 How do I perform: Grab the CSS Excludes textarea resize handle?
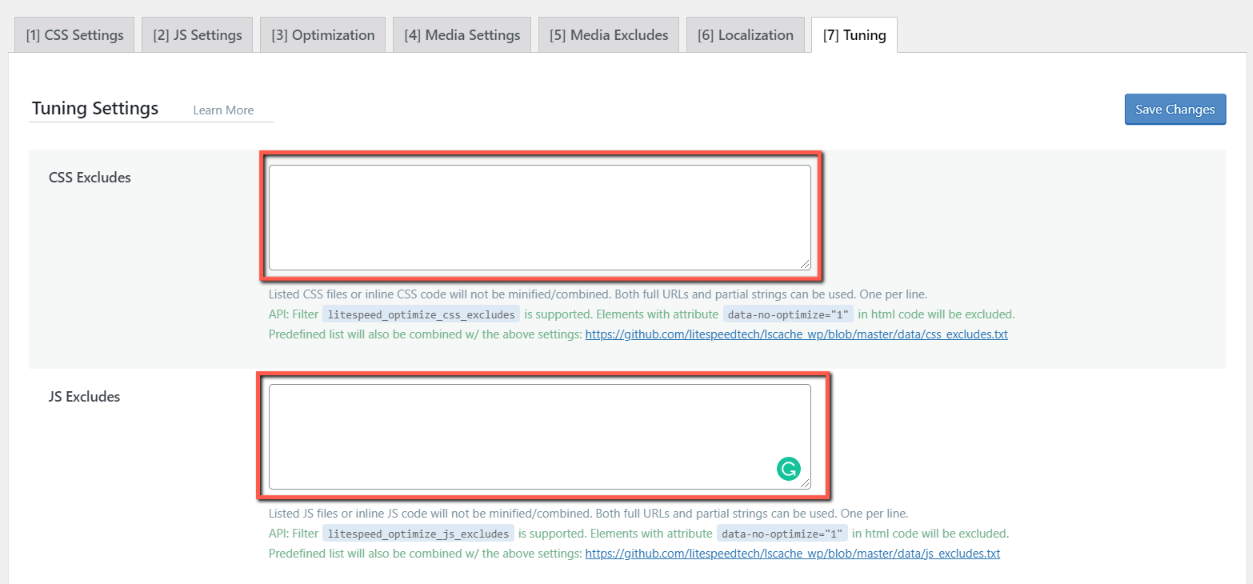804,263
